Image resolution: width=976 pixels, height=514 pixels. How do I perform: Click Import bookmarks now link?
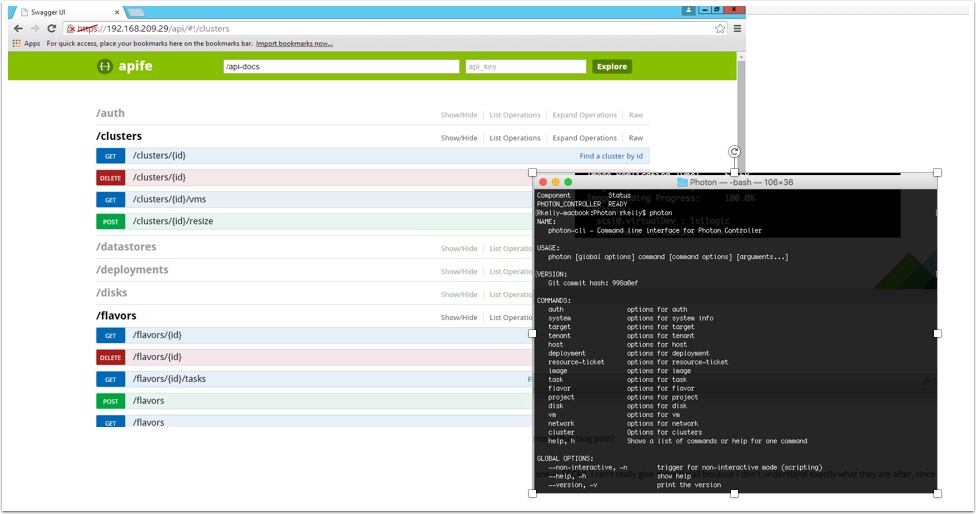pos(294,44)
